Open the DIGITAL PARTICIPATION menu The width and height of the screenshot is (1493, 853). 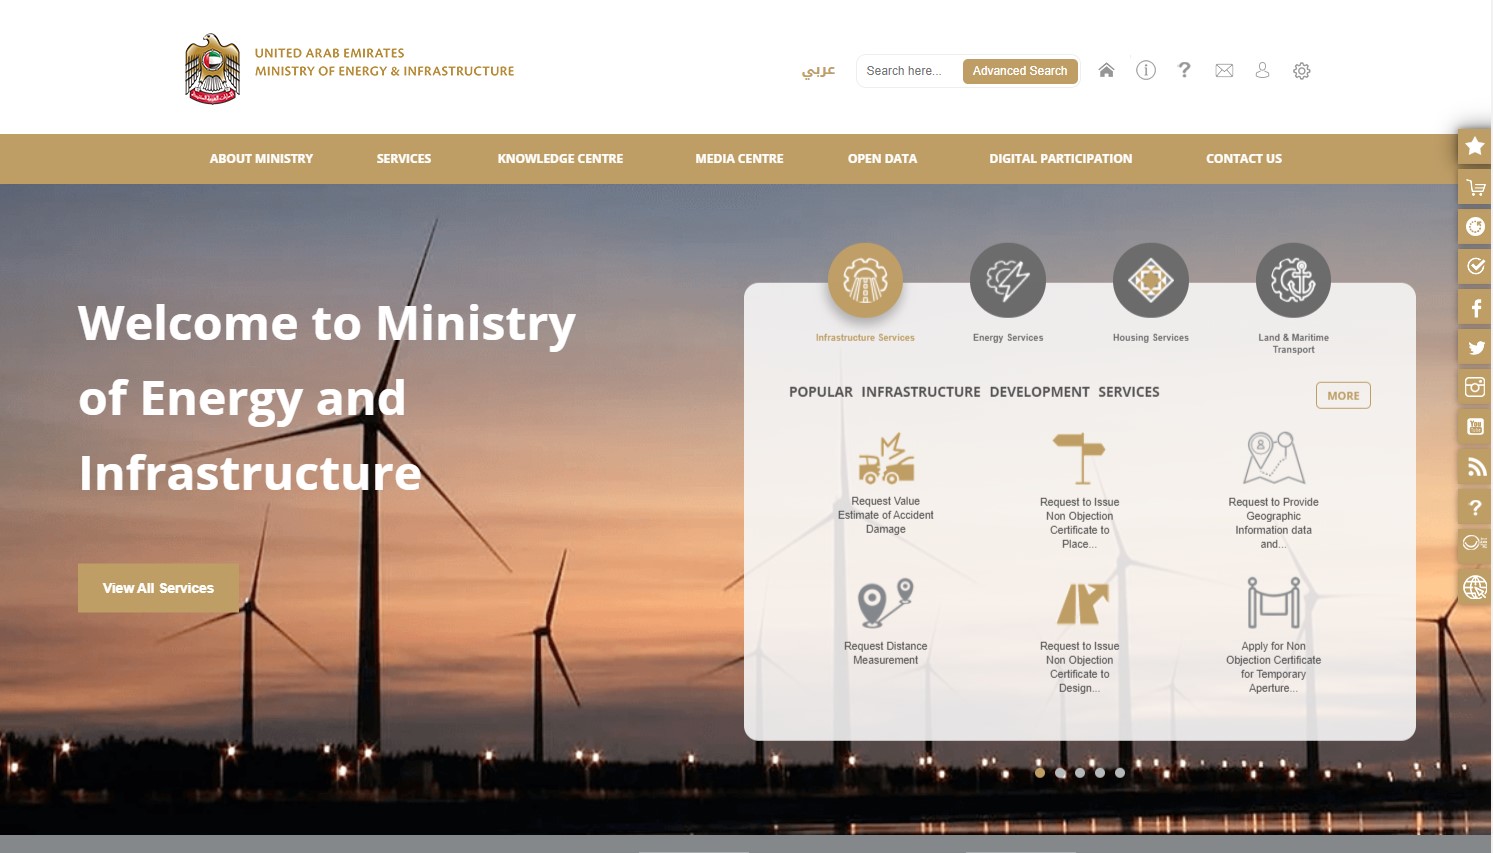tap(1061, 159)
